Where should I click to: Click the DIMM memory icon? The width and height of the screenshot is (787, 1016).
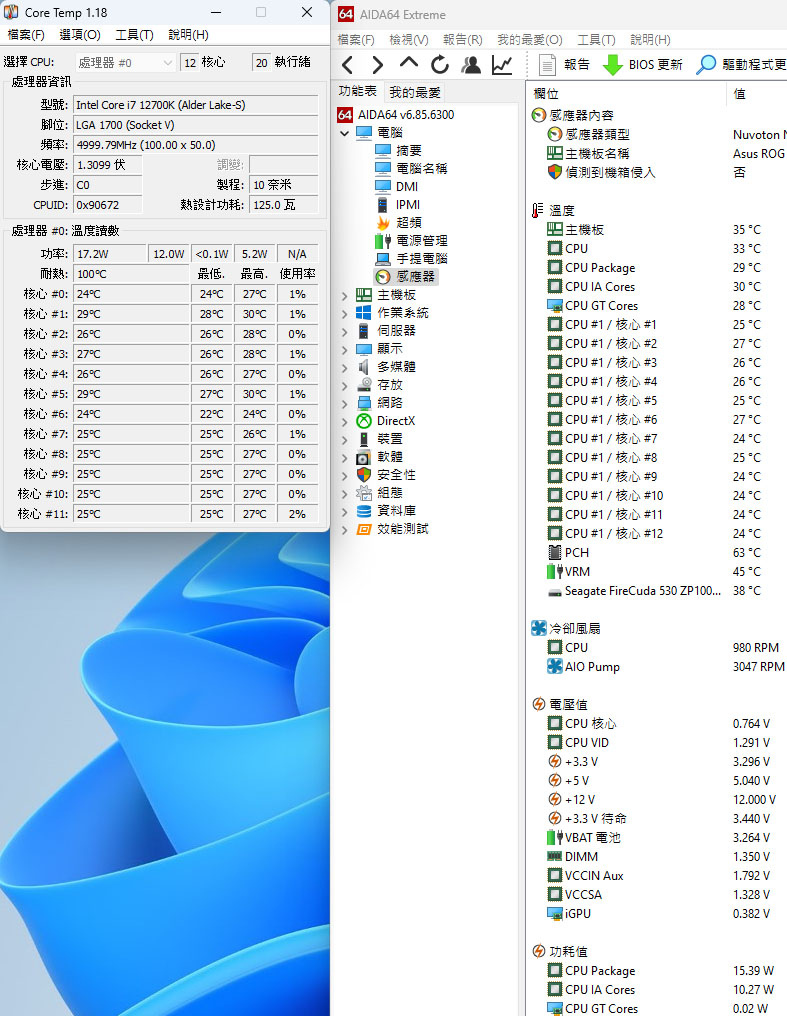(554, 857)
